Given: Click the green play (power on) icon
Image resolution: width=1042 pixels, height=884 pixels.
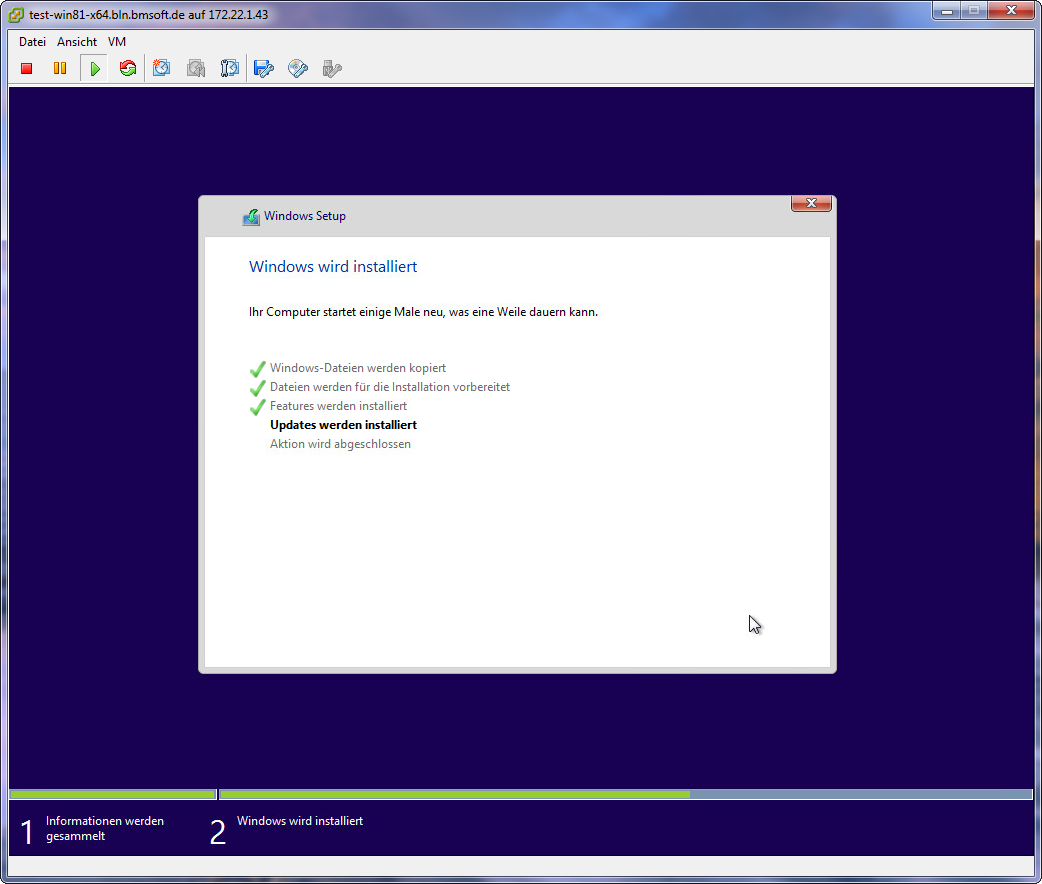Looking at the screenshot, I should coord(94,68).
